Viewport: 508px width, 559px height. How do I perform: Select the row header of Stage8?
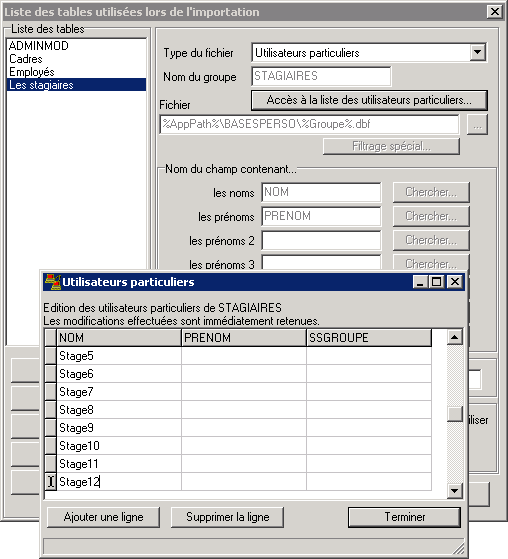point(51,410)
